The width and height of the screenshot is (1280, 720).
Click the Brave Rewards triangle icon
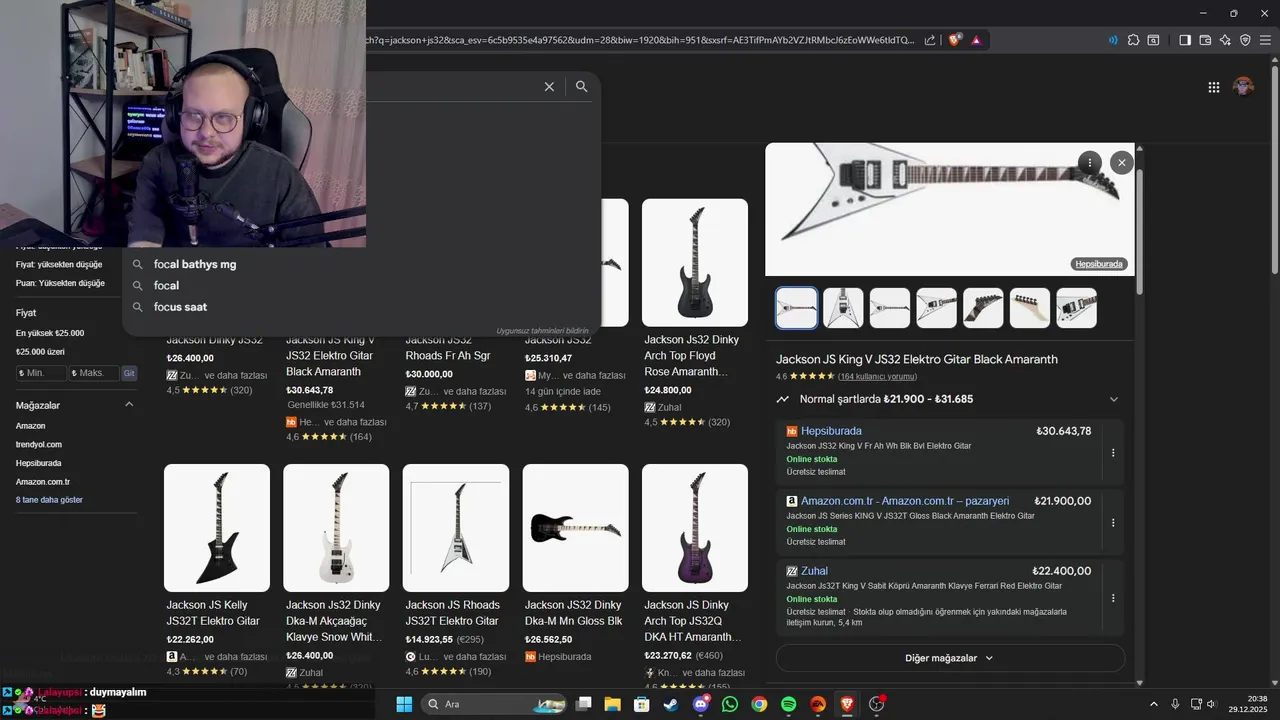point(976,40)
